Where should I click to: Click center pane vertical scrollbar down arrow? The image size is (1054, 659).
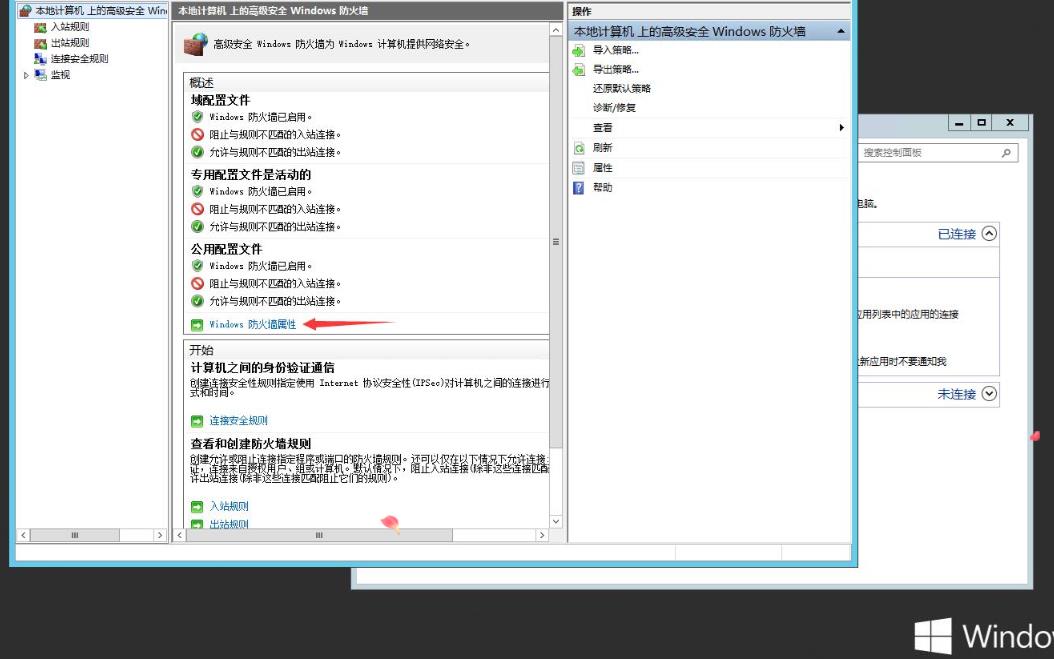point(556,521)
